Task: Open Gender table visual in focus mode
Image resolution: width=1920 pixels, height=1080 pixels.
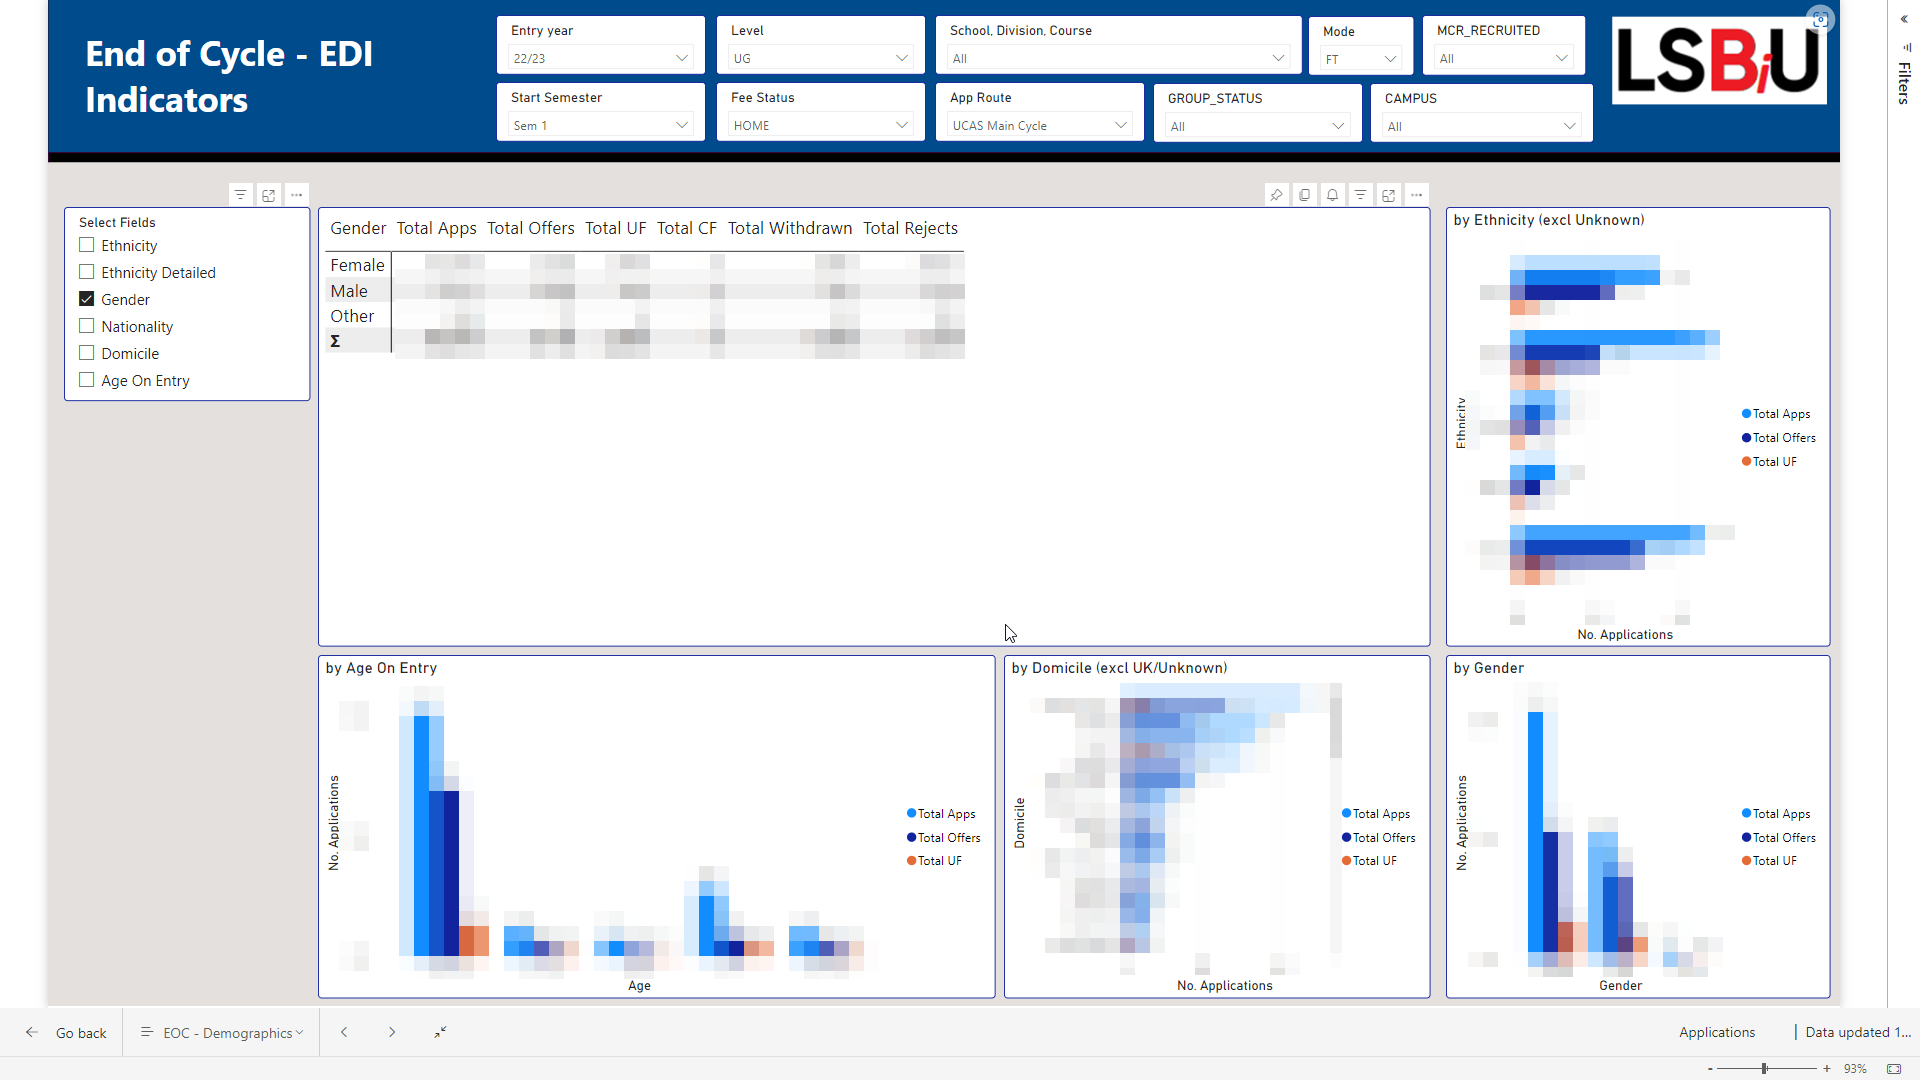Action: click(x=1388, y=195)
